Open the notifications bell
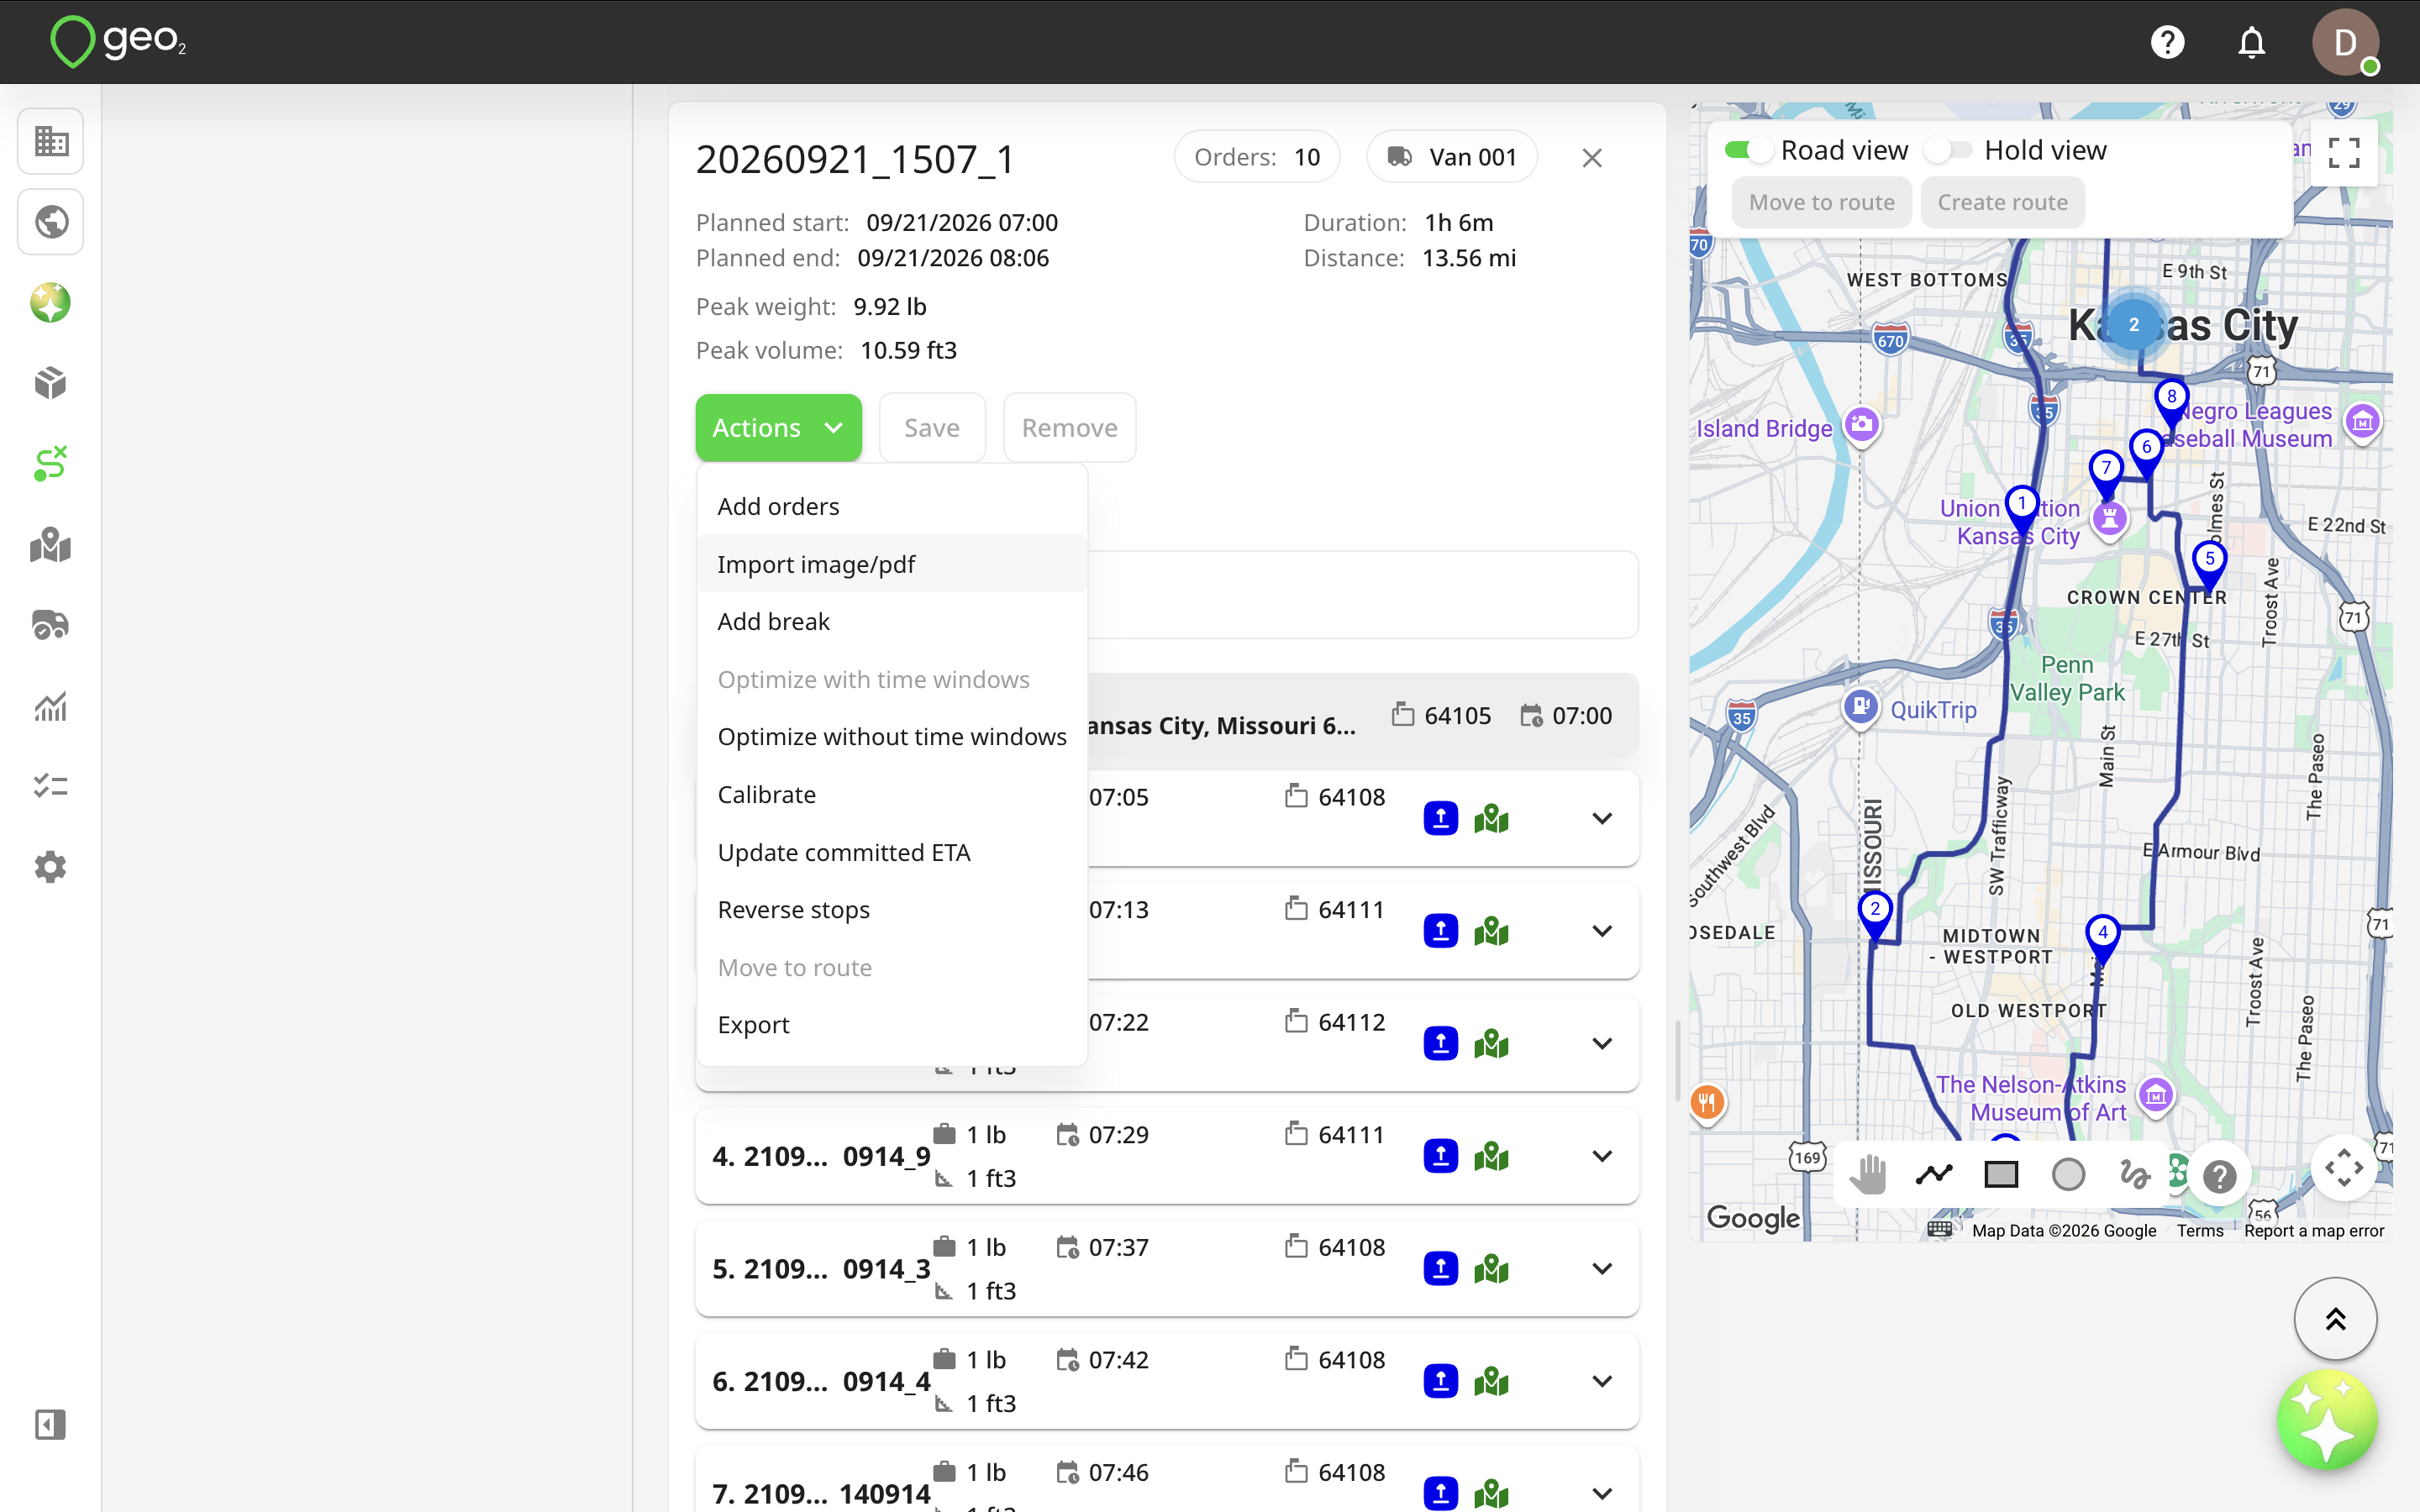 point(2251,42)
